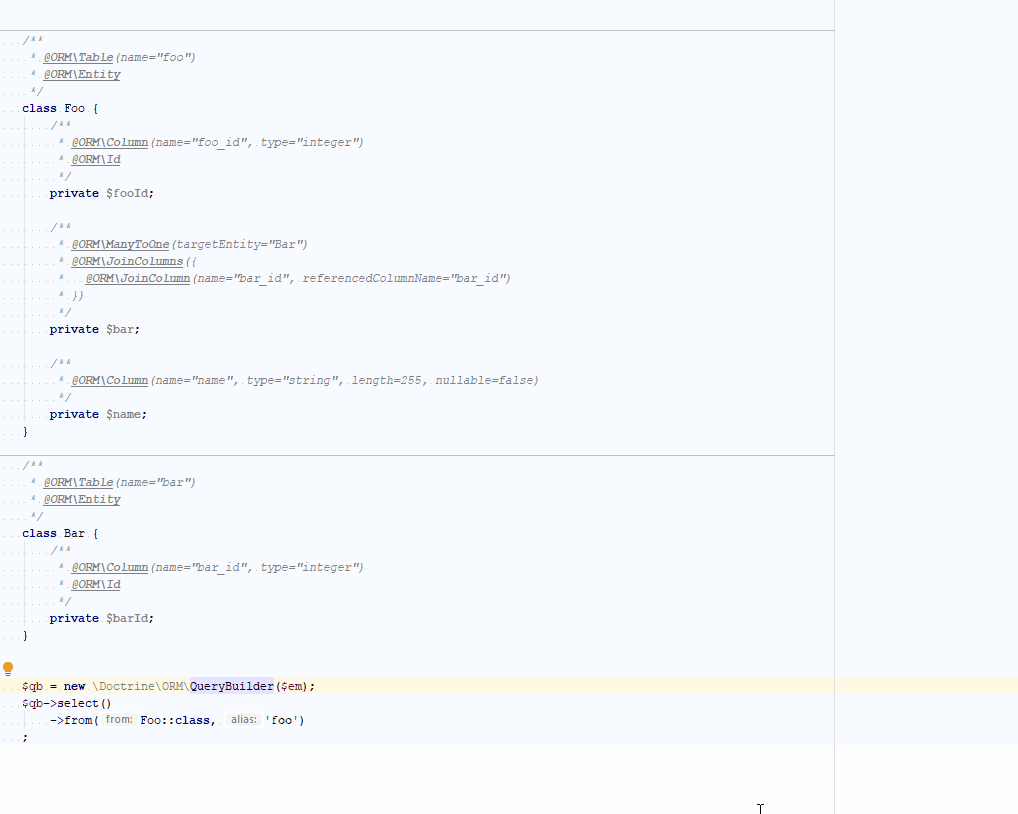Click the 'alias:' parameter hint
This screenshot has height=814, width=1018.
click(x=243, y=720)
